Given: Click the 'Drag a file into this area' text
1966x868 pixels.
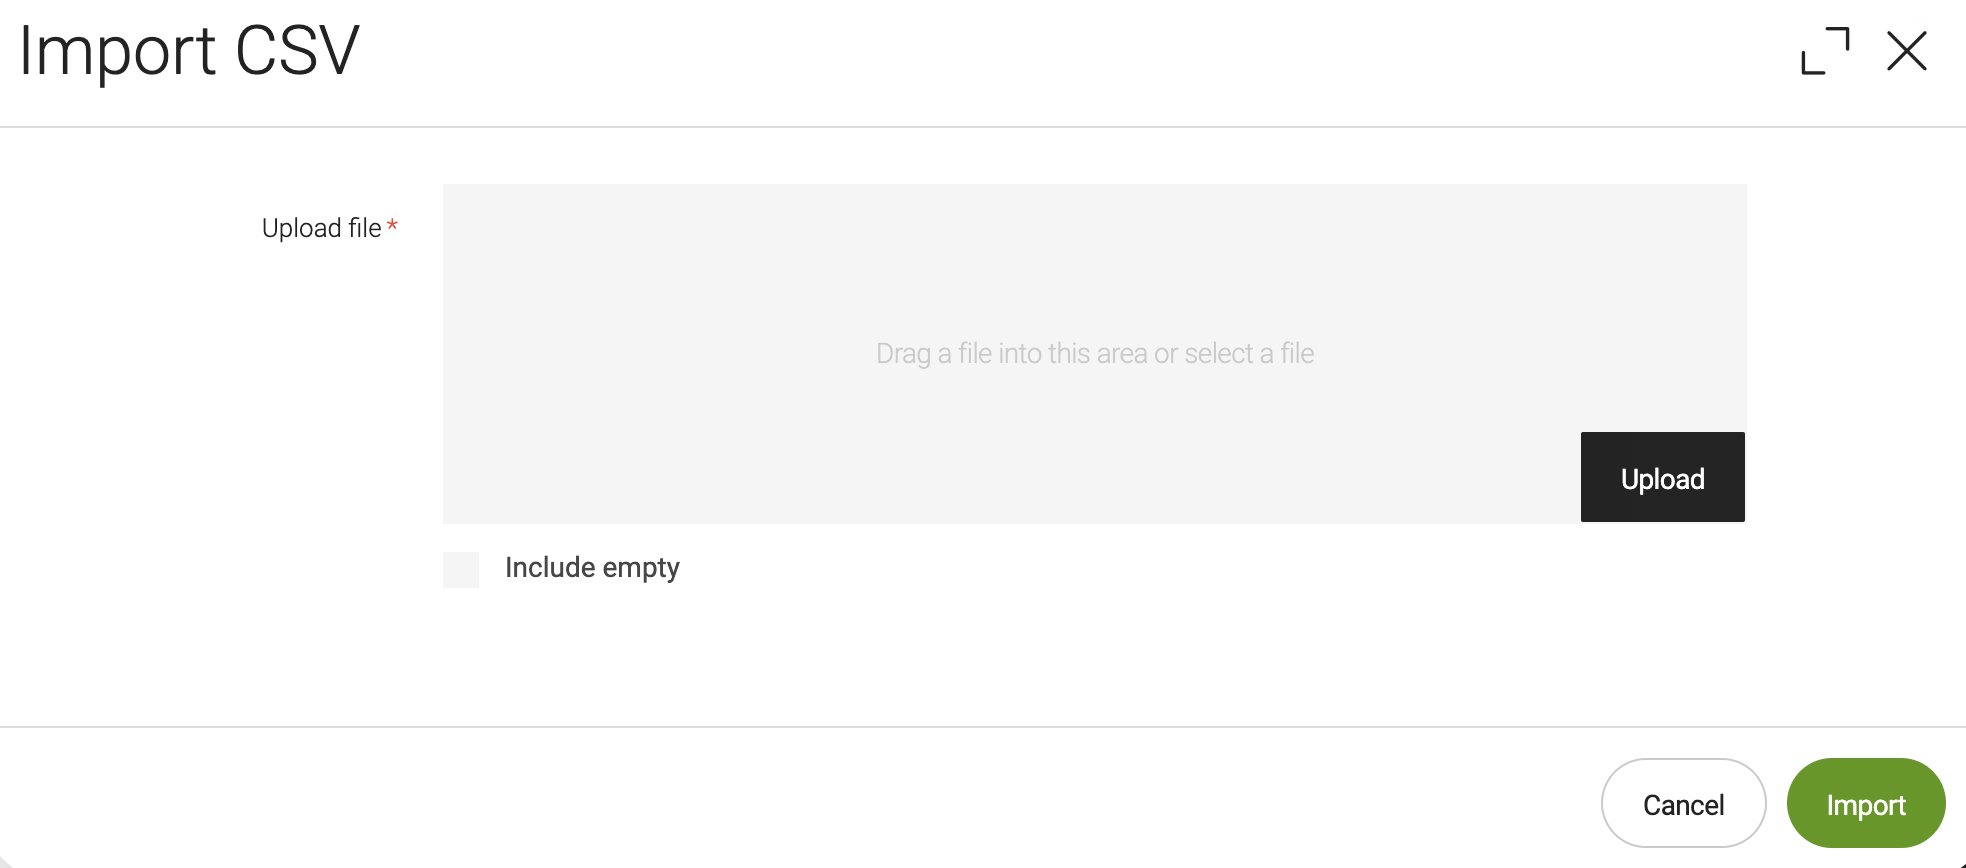Looking at the screenshot, I should coord(1094,354).
